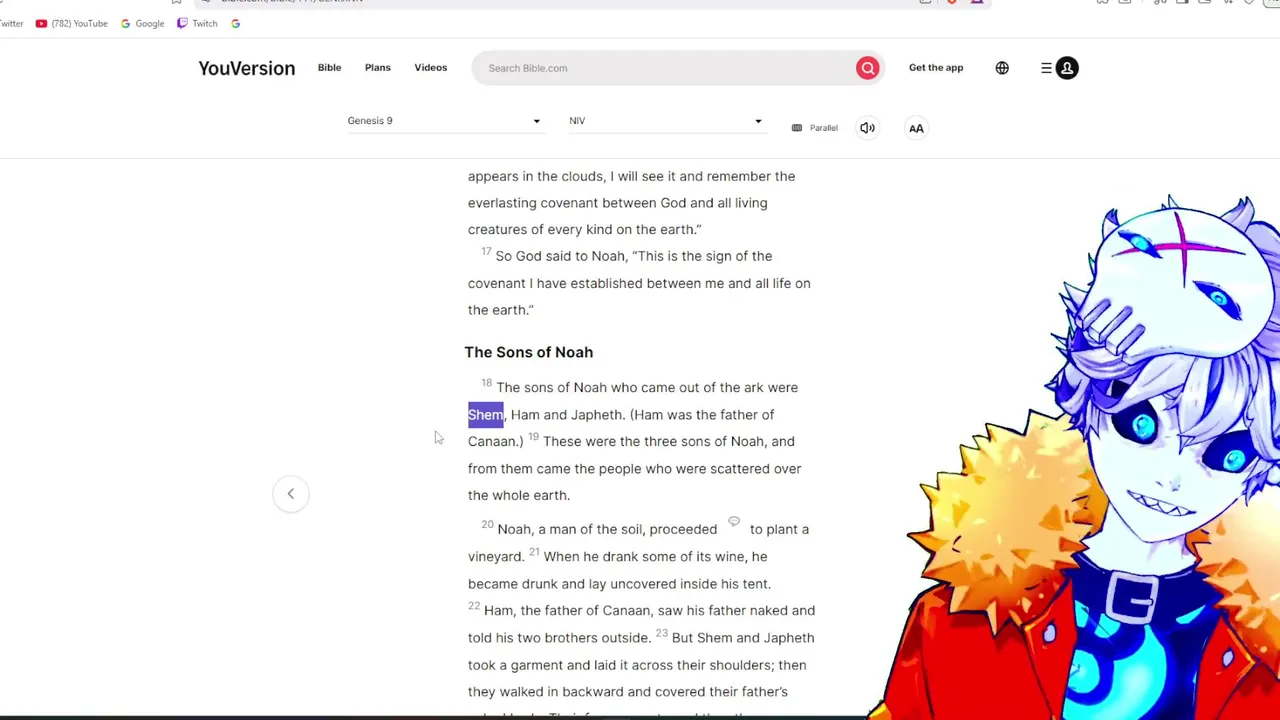The height and width of the screenshot is (720, 1280).
Task: Open the Twitch bookmark
Action: [x=197, y=23]
